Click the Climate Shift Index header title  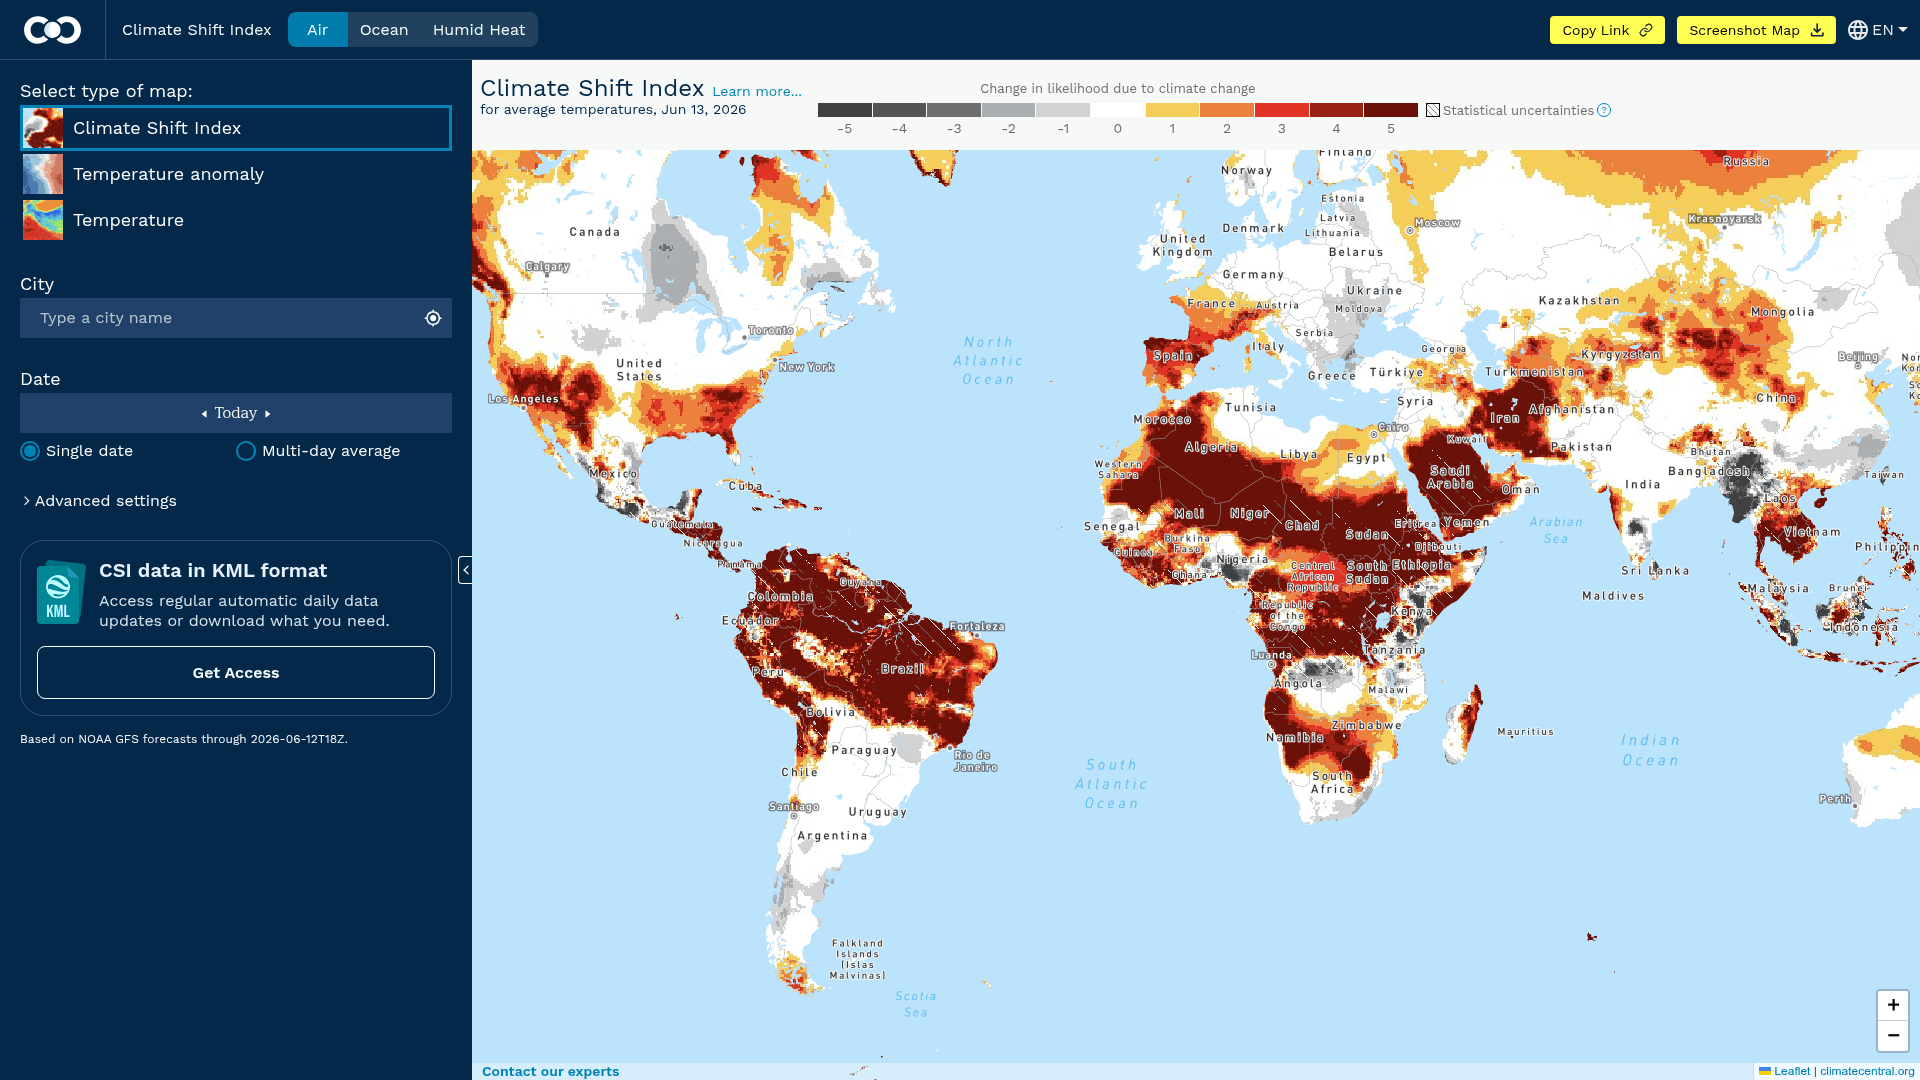[x=592, y=88]
